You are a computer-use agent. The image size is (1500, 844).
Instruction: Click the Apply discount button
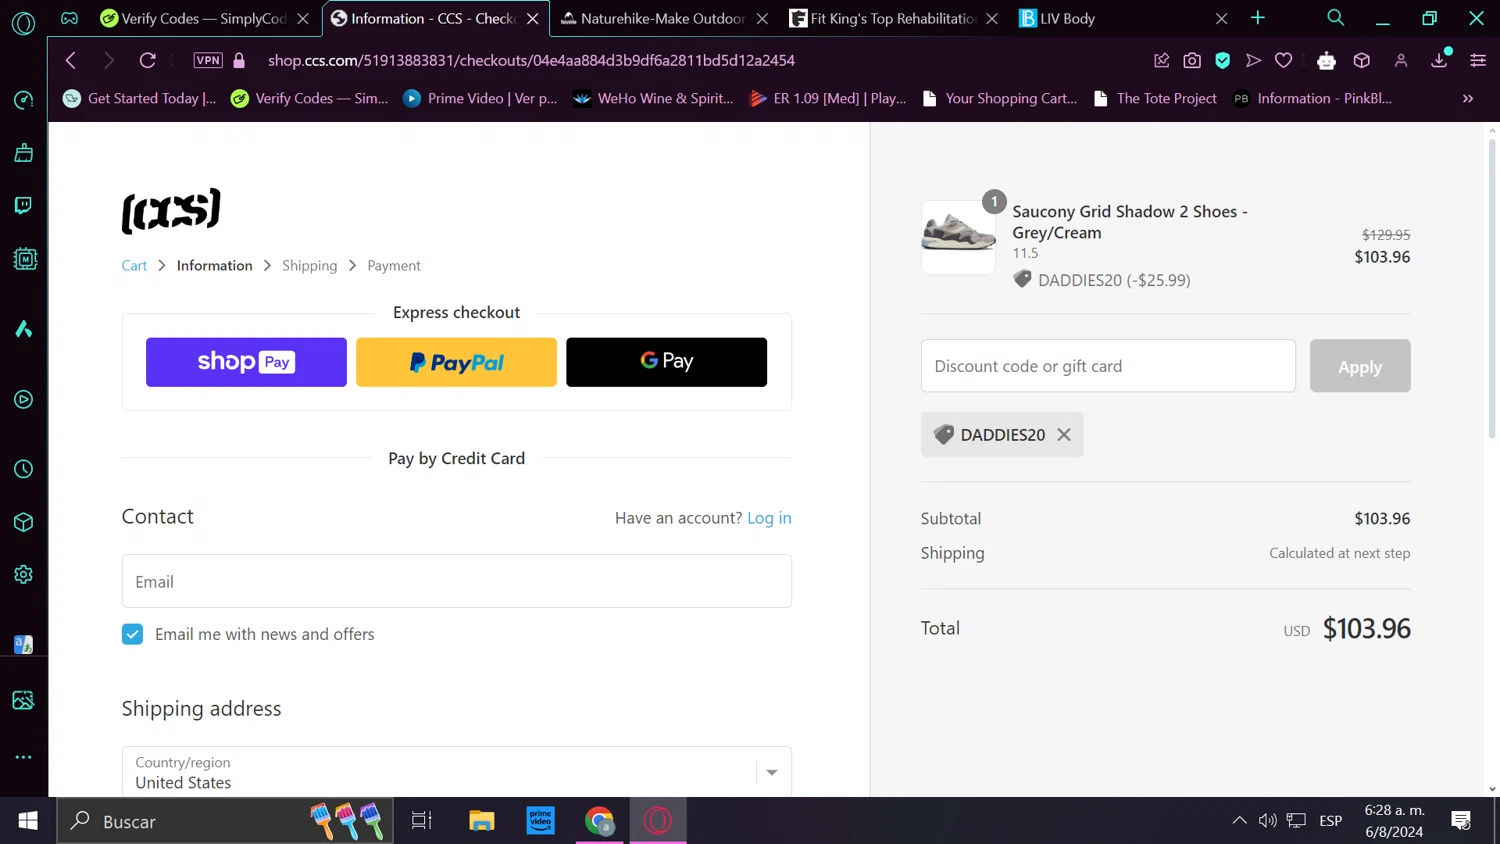tap(1360, 366)
